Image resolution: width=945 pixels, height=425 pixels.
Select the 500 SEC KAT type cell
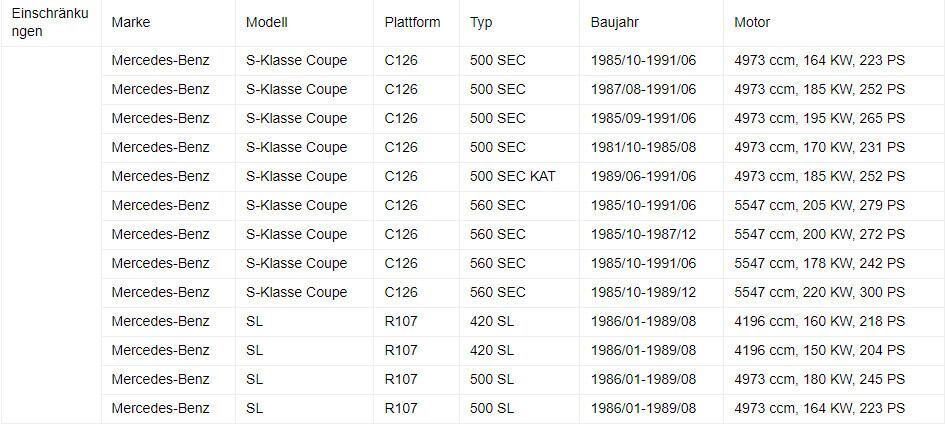(512, 176)
